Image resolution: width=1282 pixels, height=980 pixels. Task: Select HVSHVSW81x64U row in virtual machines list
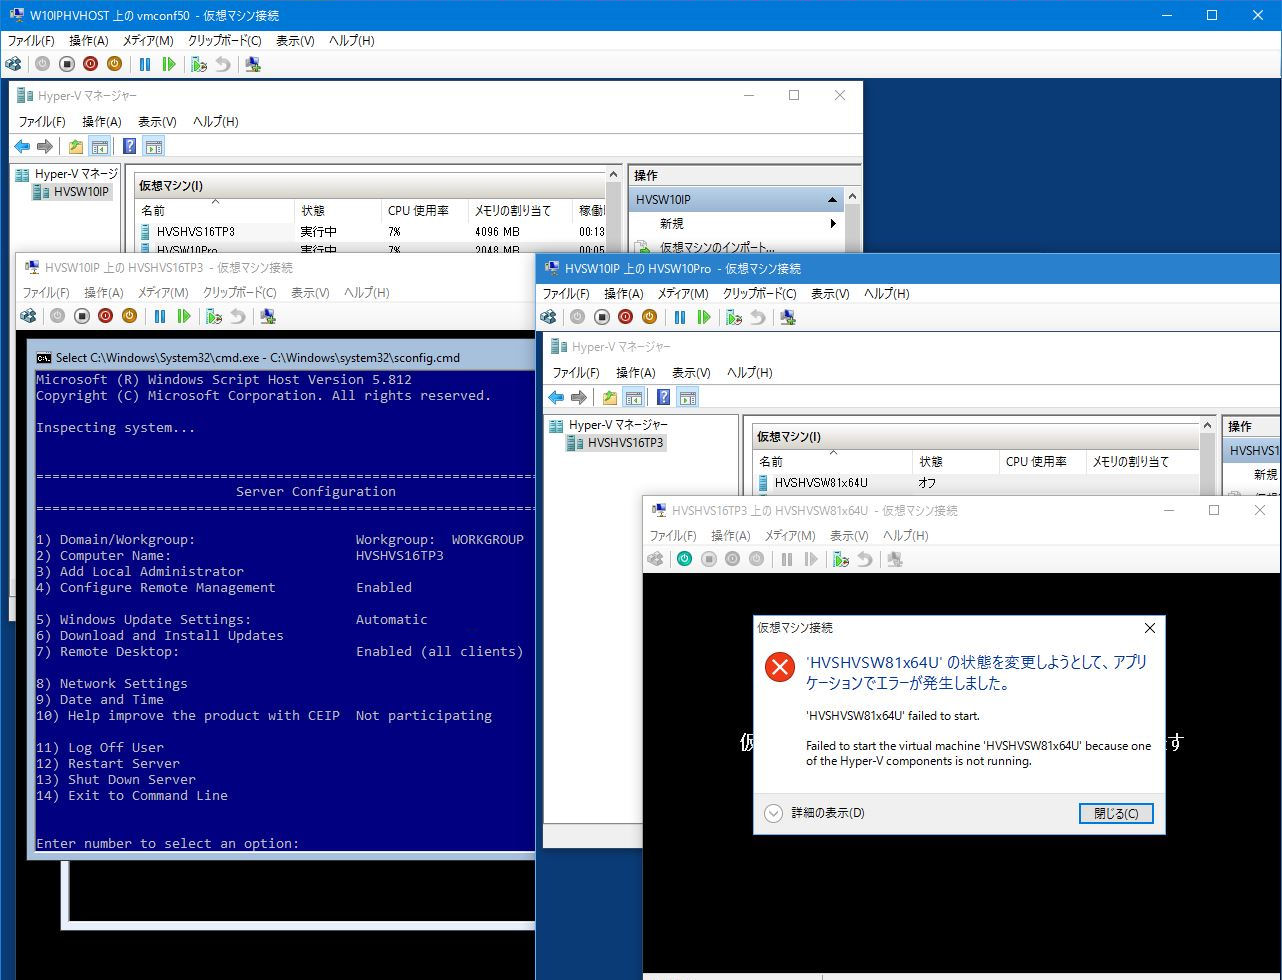click(975, 482)
